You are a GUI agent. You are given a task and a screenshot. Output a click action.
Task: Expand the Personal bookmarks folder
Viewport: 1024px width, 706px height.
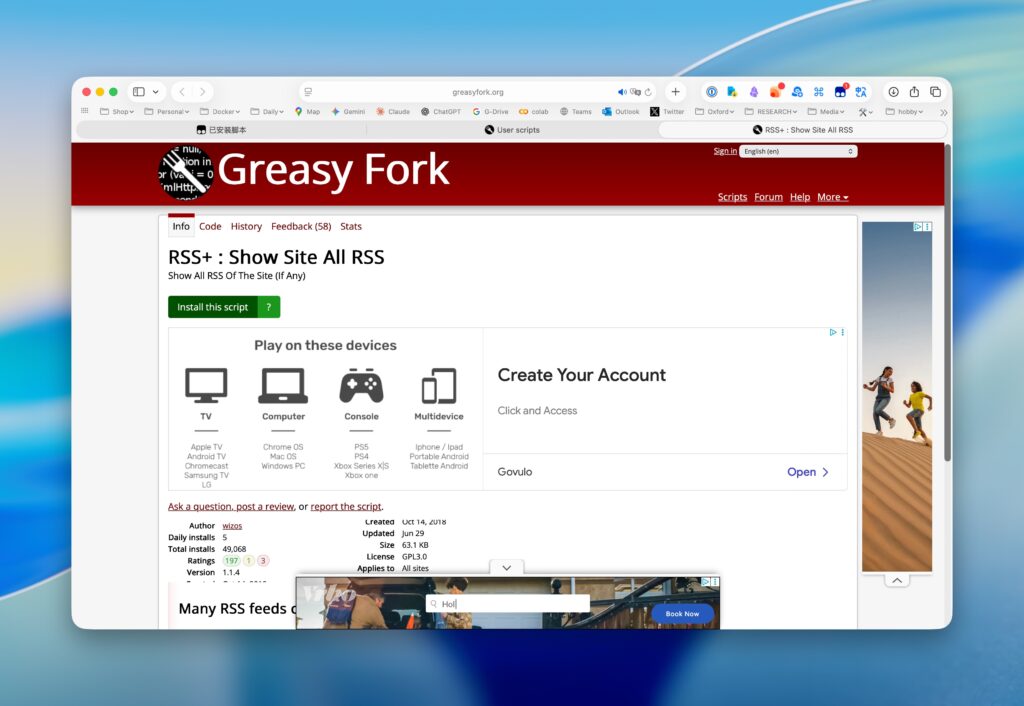pyautogui.click(x=167, y=112)
